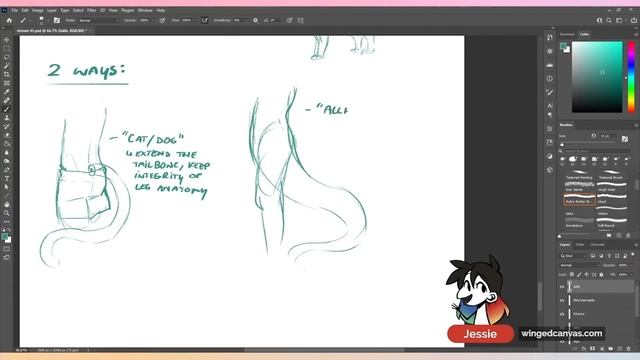This screenshot has height=360, width=640.
Task: Add layer style via fx icon
Action: (584, 349)
